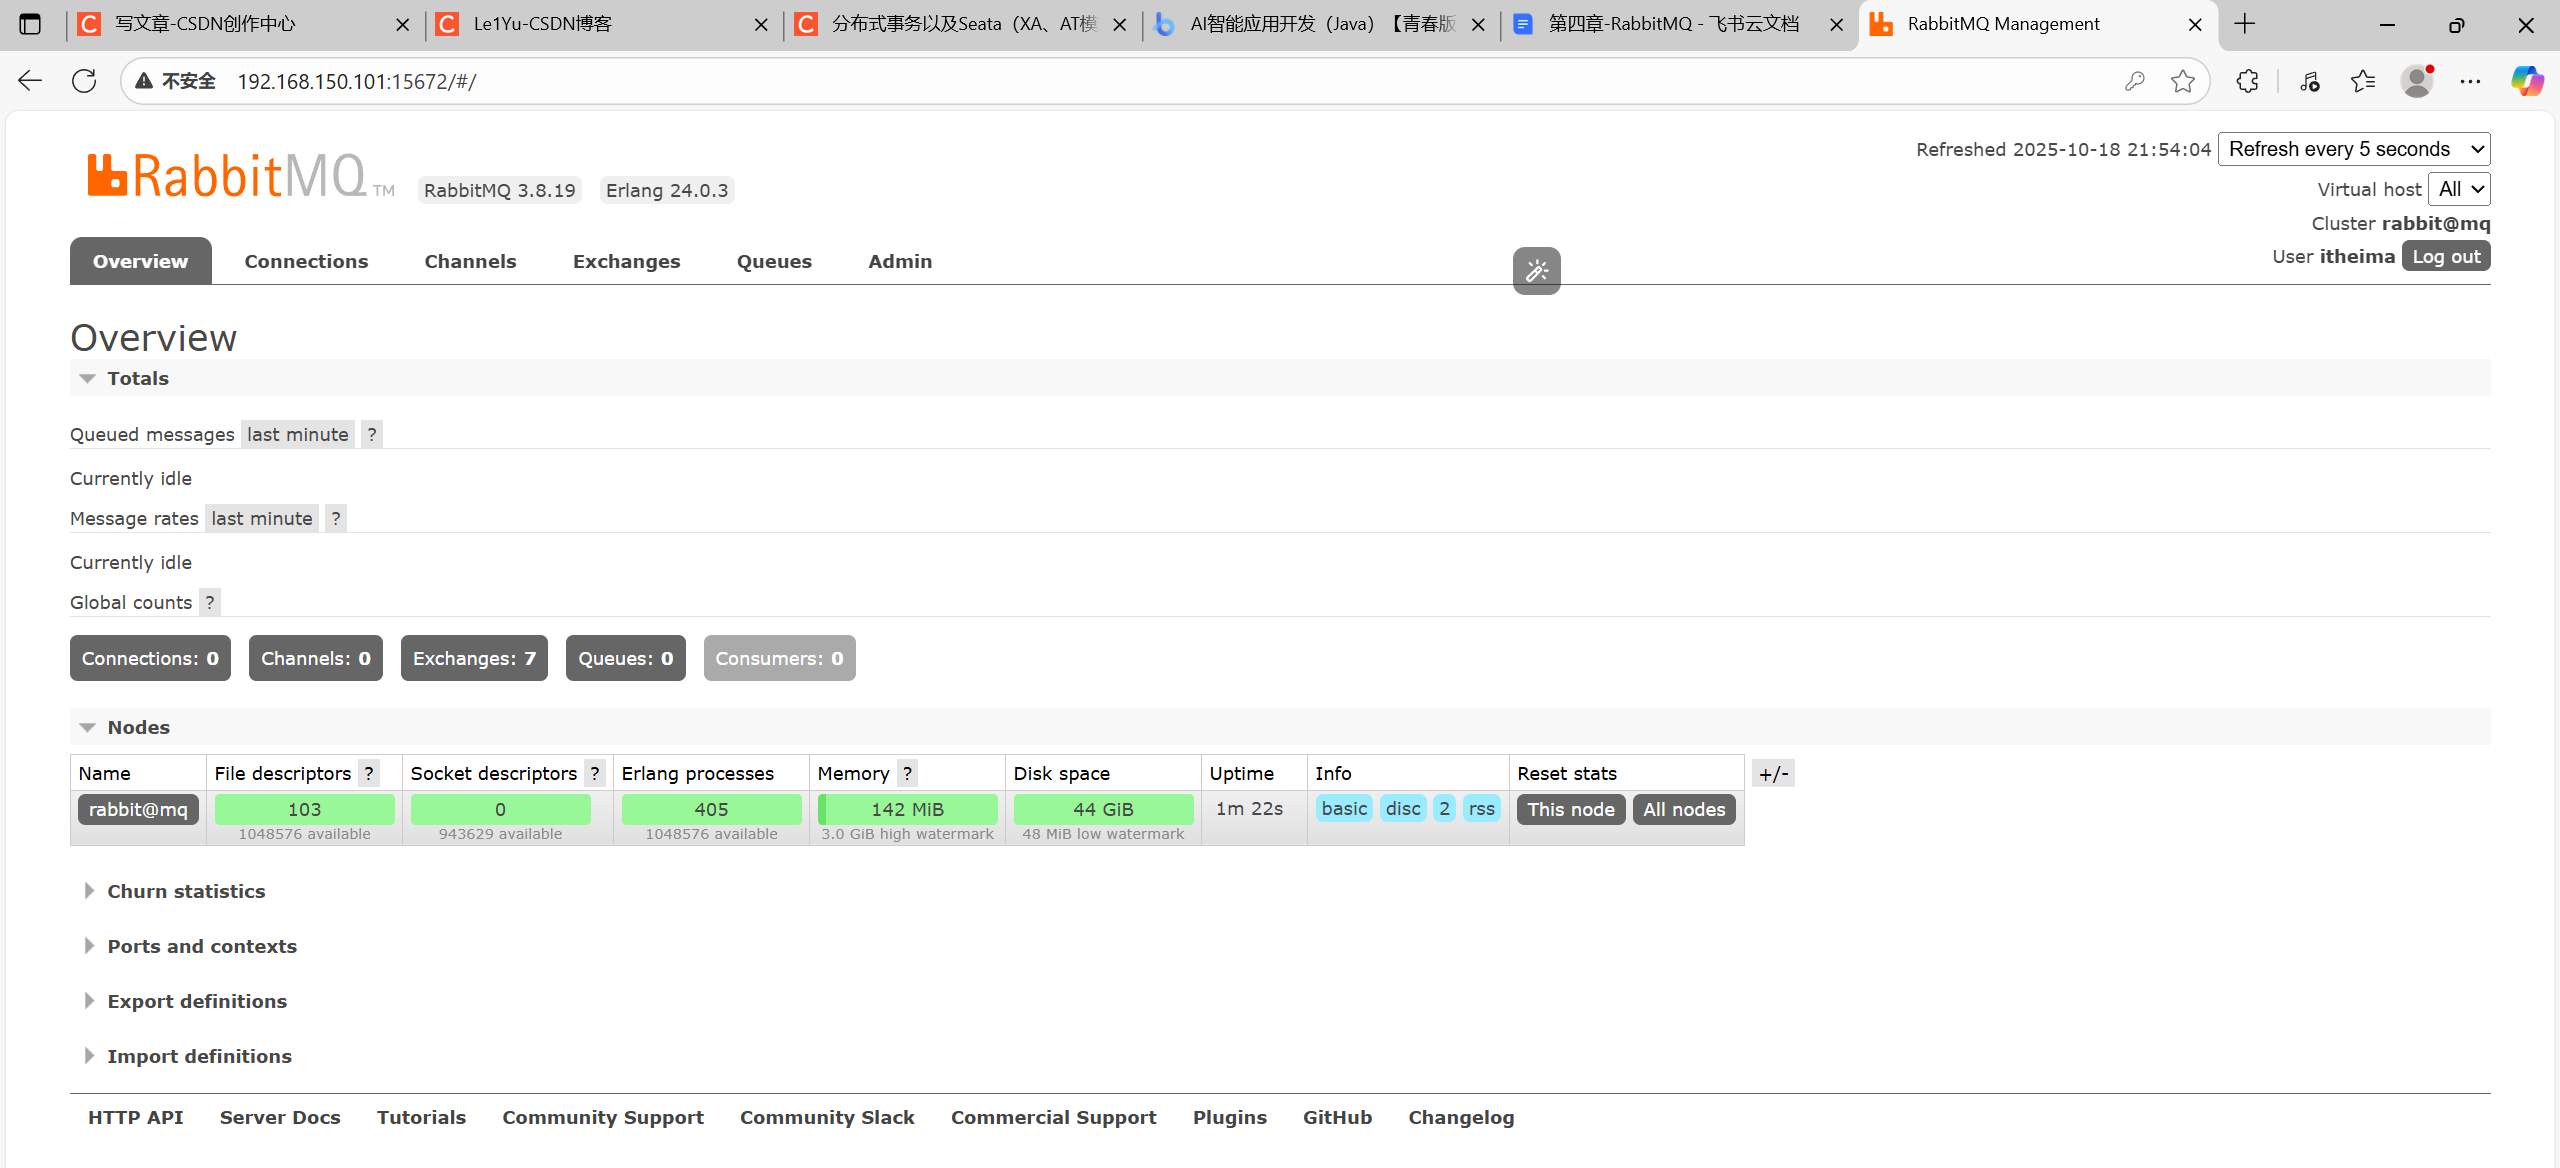Toggle the Consumers global count button

click(x=779, y=658)
